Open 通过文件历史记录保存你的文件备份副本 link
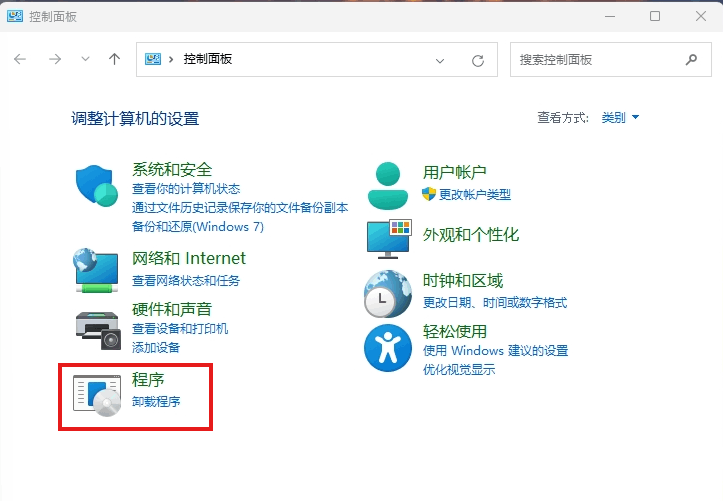 pos(240,207)
